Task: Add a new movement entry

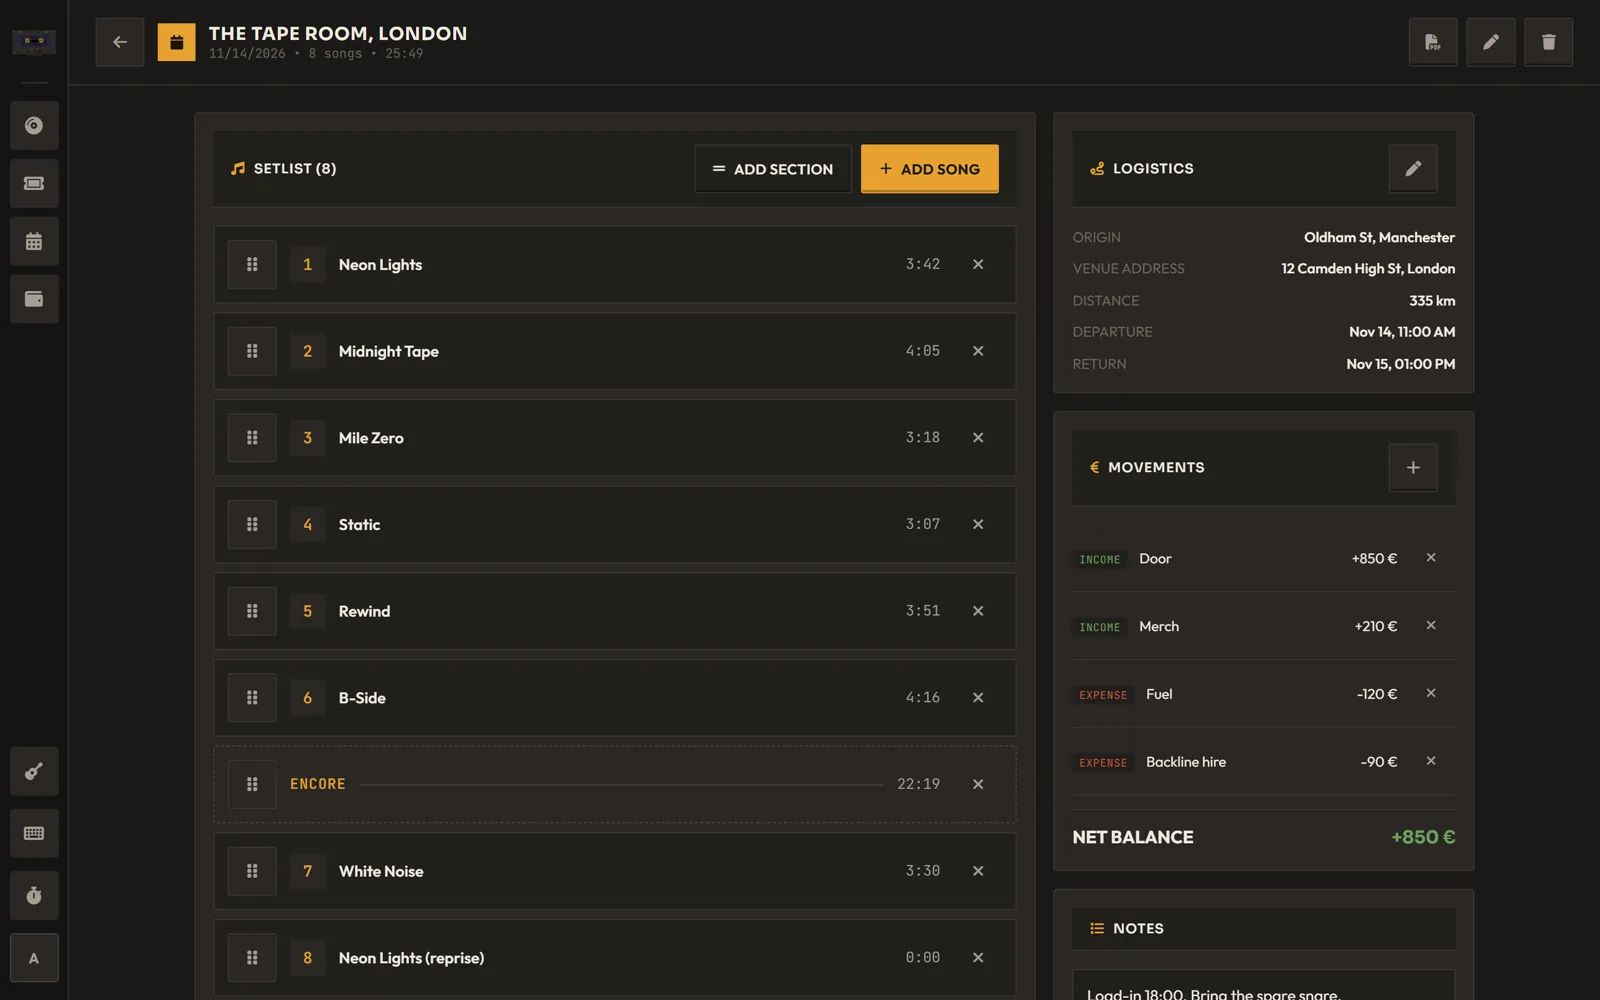Action: pyautogui.click(x=1412, y=467)
